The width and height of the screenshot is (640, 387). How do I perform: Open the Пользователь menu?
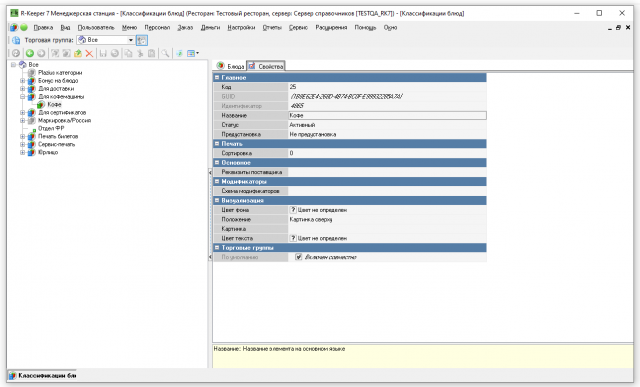(x=96, y=27)
